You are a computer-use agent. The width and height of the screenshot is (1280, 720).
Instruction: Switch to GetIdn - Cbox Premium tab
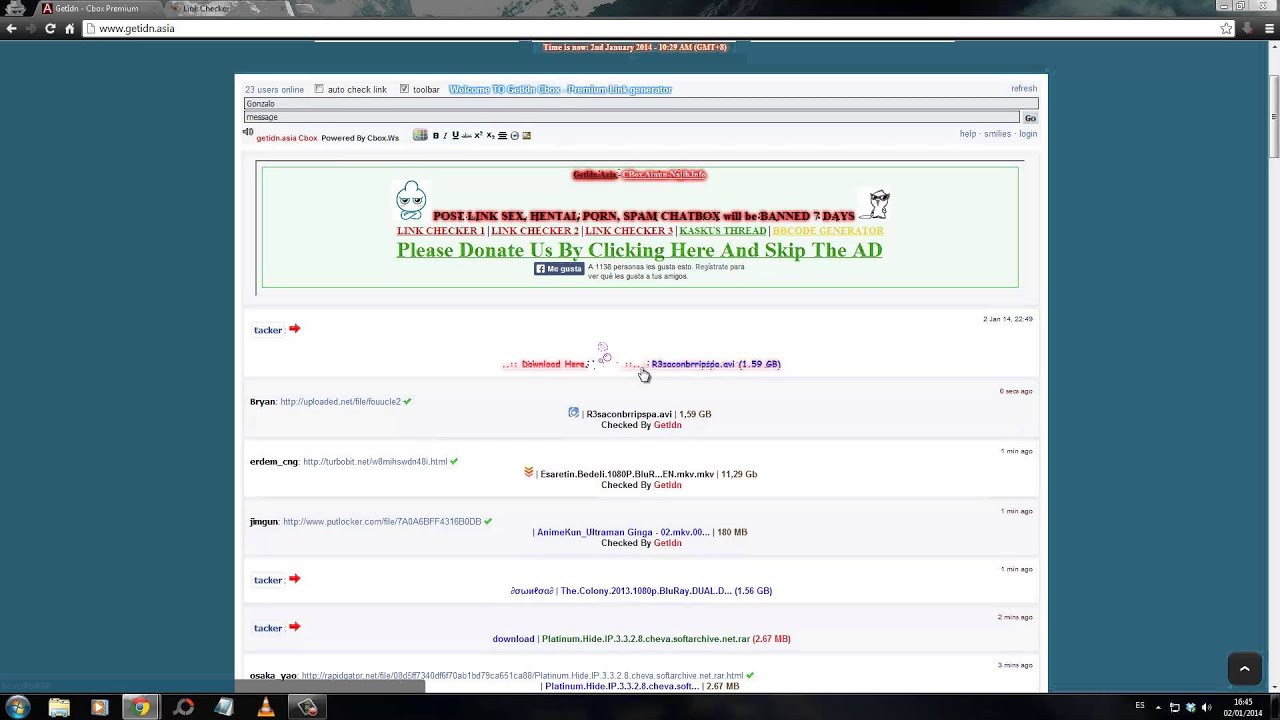(96, 8)
